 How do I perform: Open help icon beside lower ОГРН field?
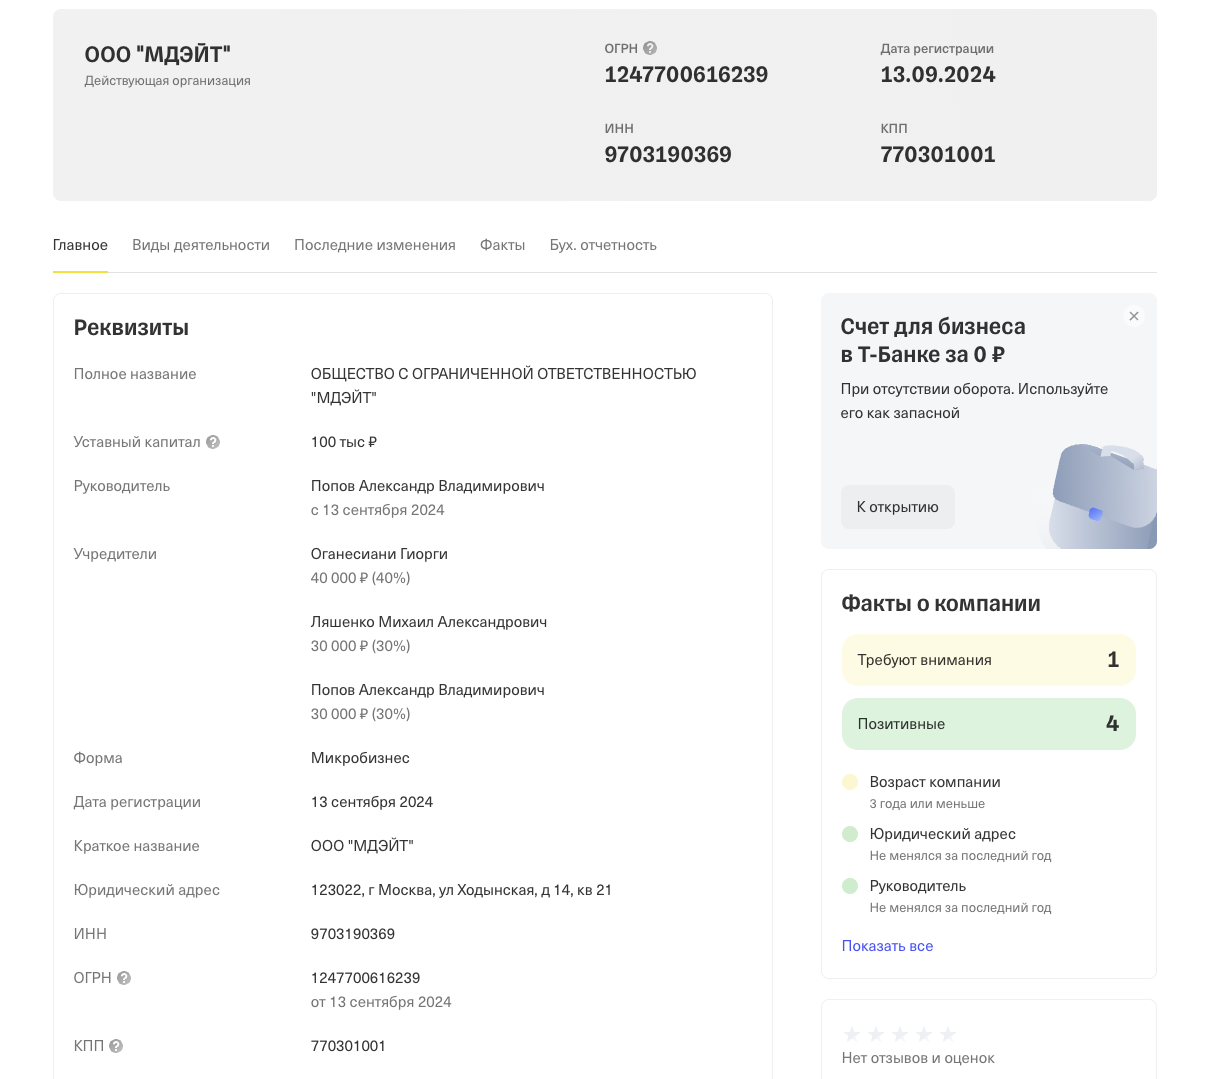tap(124, 978)
